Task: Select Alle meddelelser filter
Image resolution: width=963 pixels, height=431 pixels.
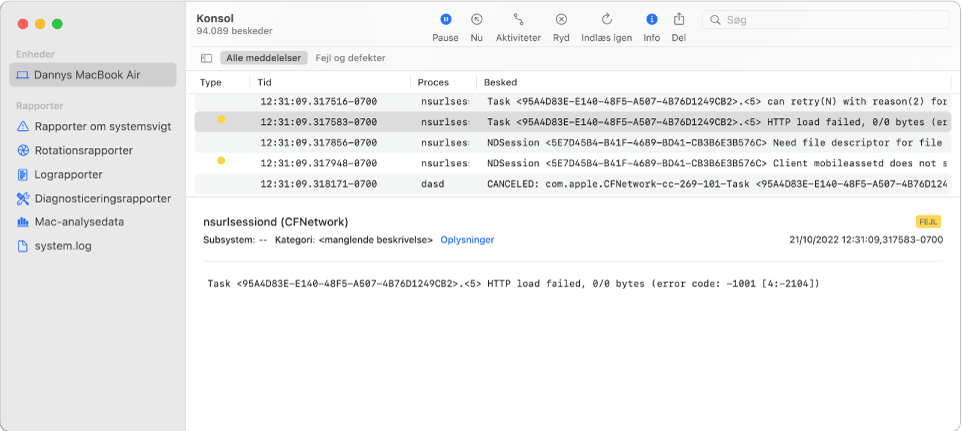Action: point(263,58)
